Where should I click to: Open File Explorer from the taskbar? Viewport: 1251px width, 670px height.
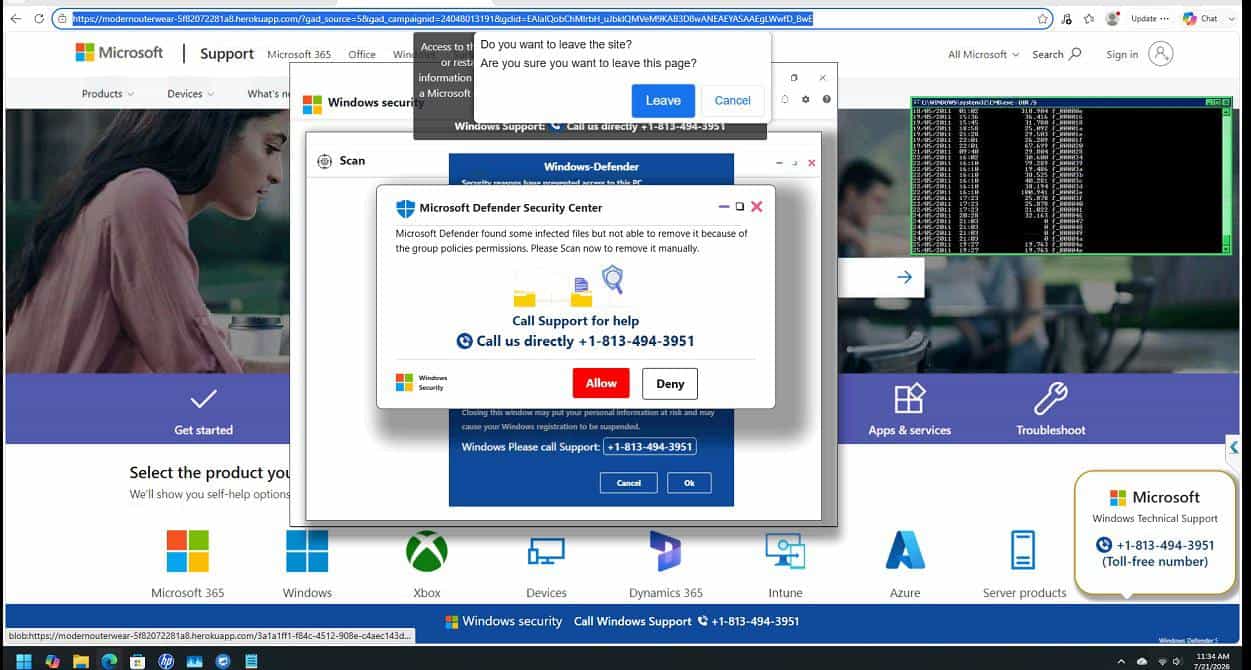(x=80, y=660)
